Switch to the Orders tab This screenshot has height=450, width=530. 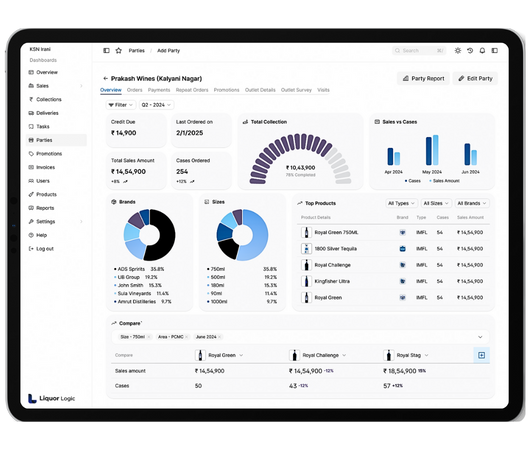coord(135,90)
